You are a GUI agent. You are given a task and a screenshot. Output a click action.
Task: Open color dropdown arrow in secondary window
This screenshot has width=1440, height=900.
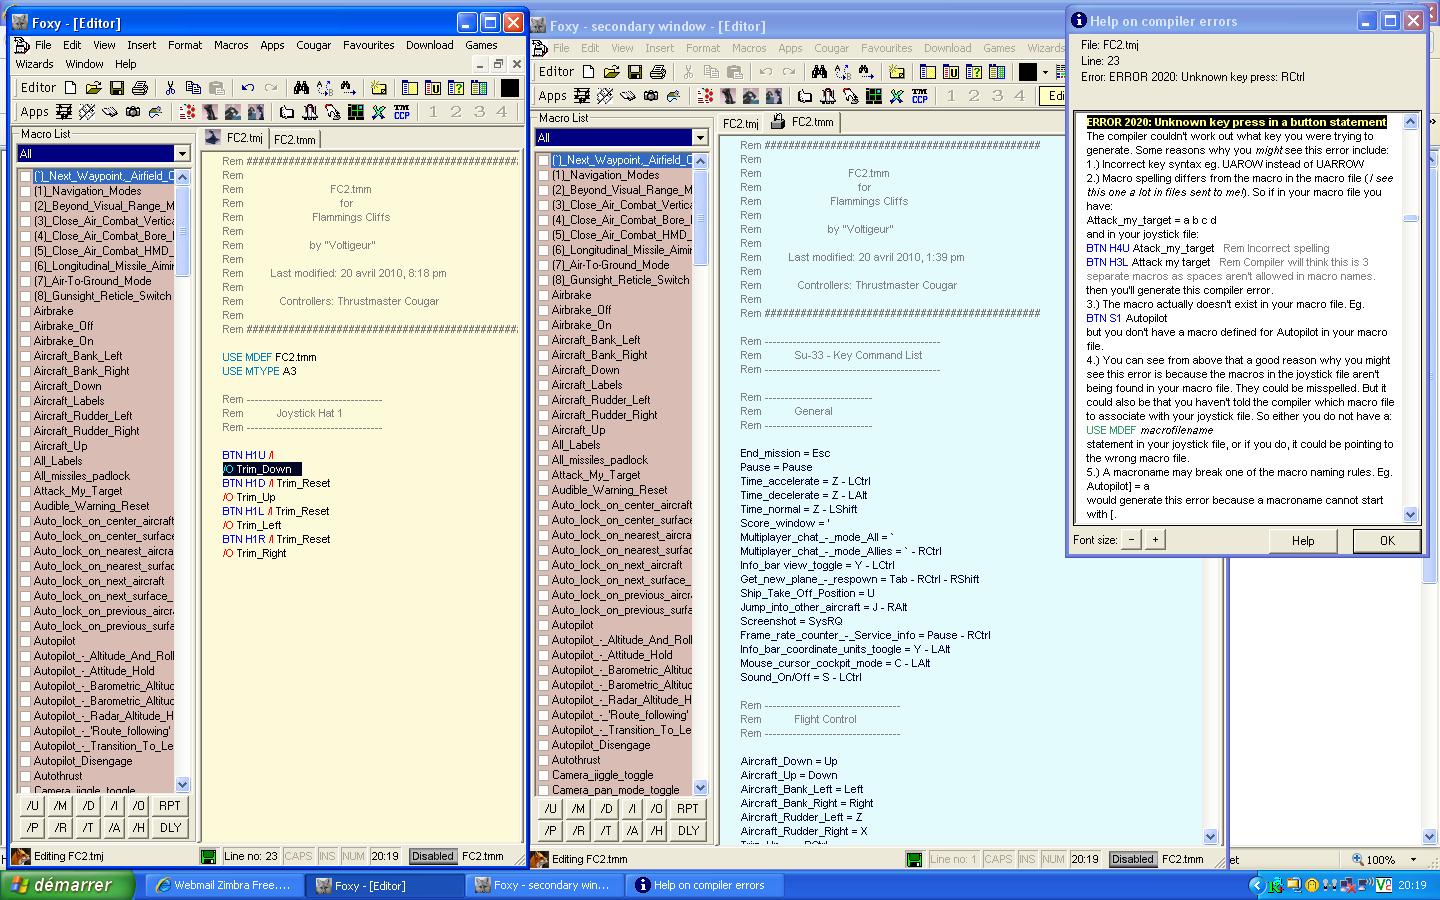(x=1045, y=72)
